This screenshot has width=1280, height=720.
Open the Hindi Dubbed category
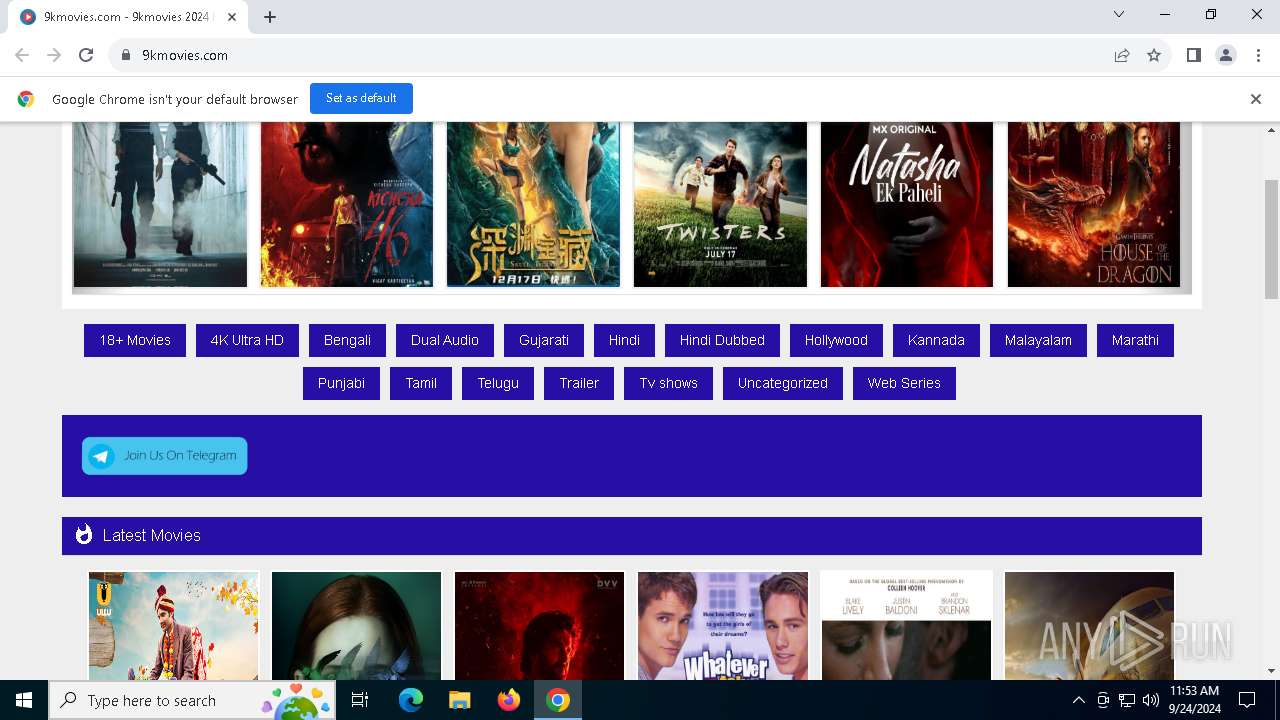click(x=722, y=340)
